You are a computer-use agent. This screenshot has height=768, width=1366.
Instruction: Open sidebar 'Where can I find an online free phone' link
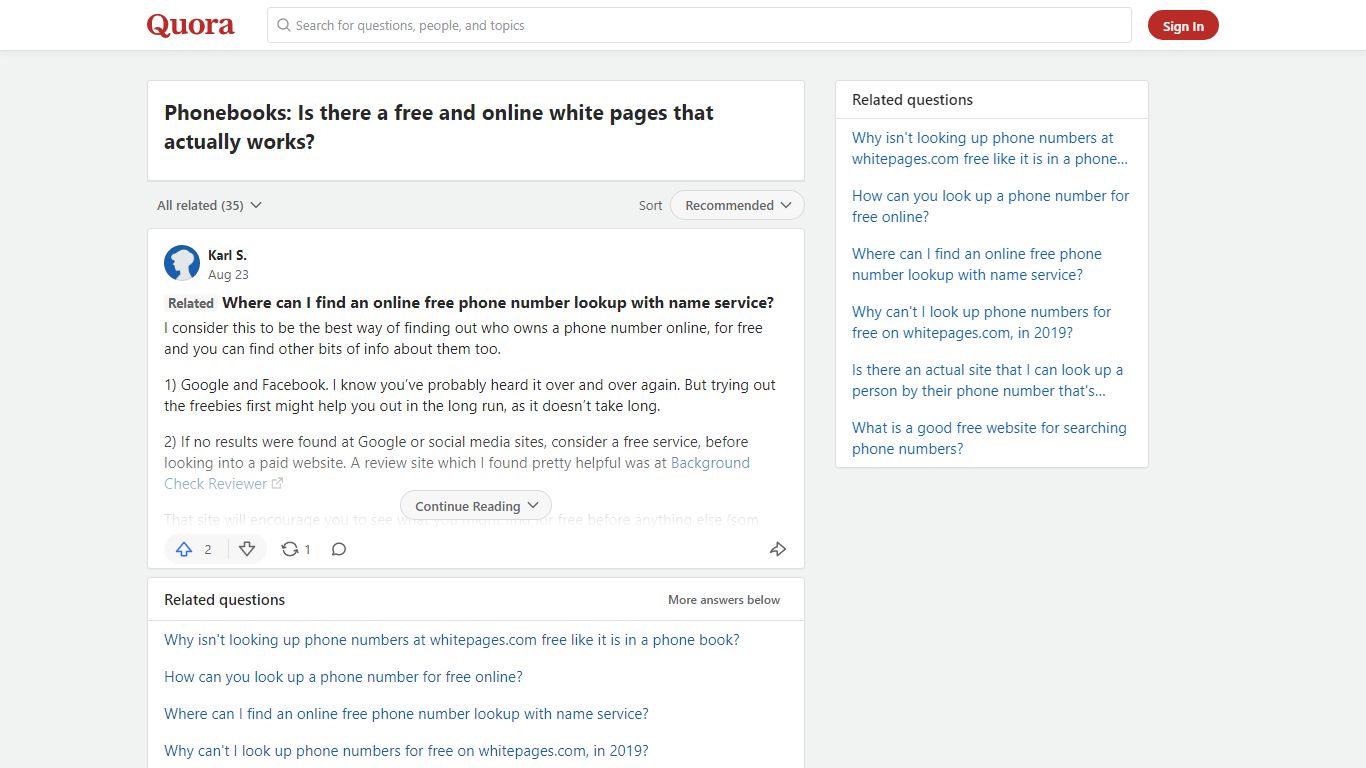click(977, 264)
